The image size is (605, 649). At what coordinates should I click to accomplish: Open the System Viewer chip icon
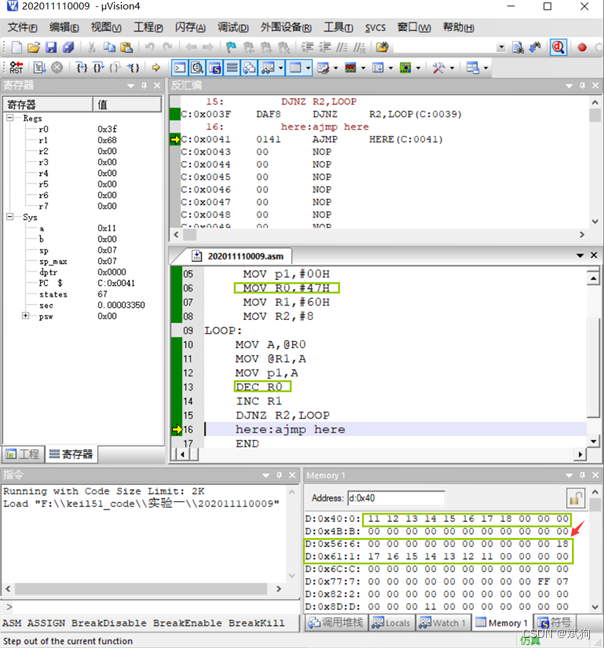tap(405, 67)
